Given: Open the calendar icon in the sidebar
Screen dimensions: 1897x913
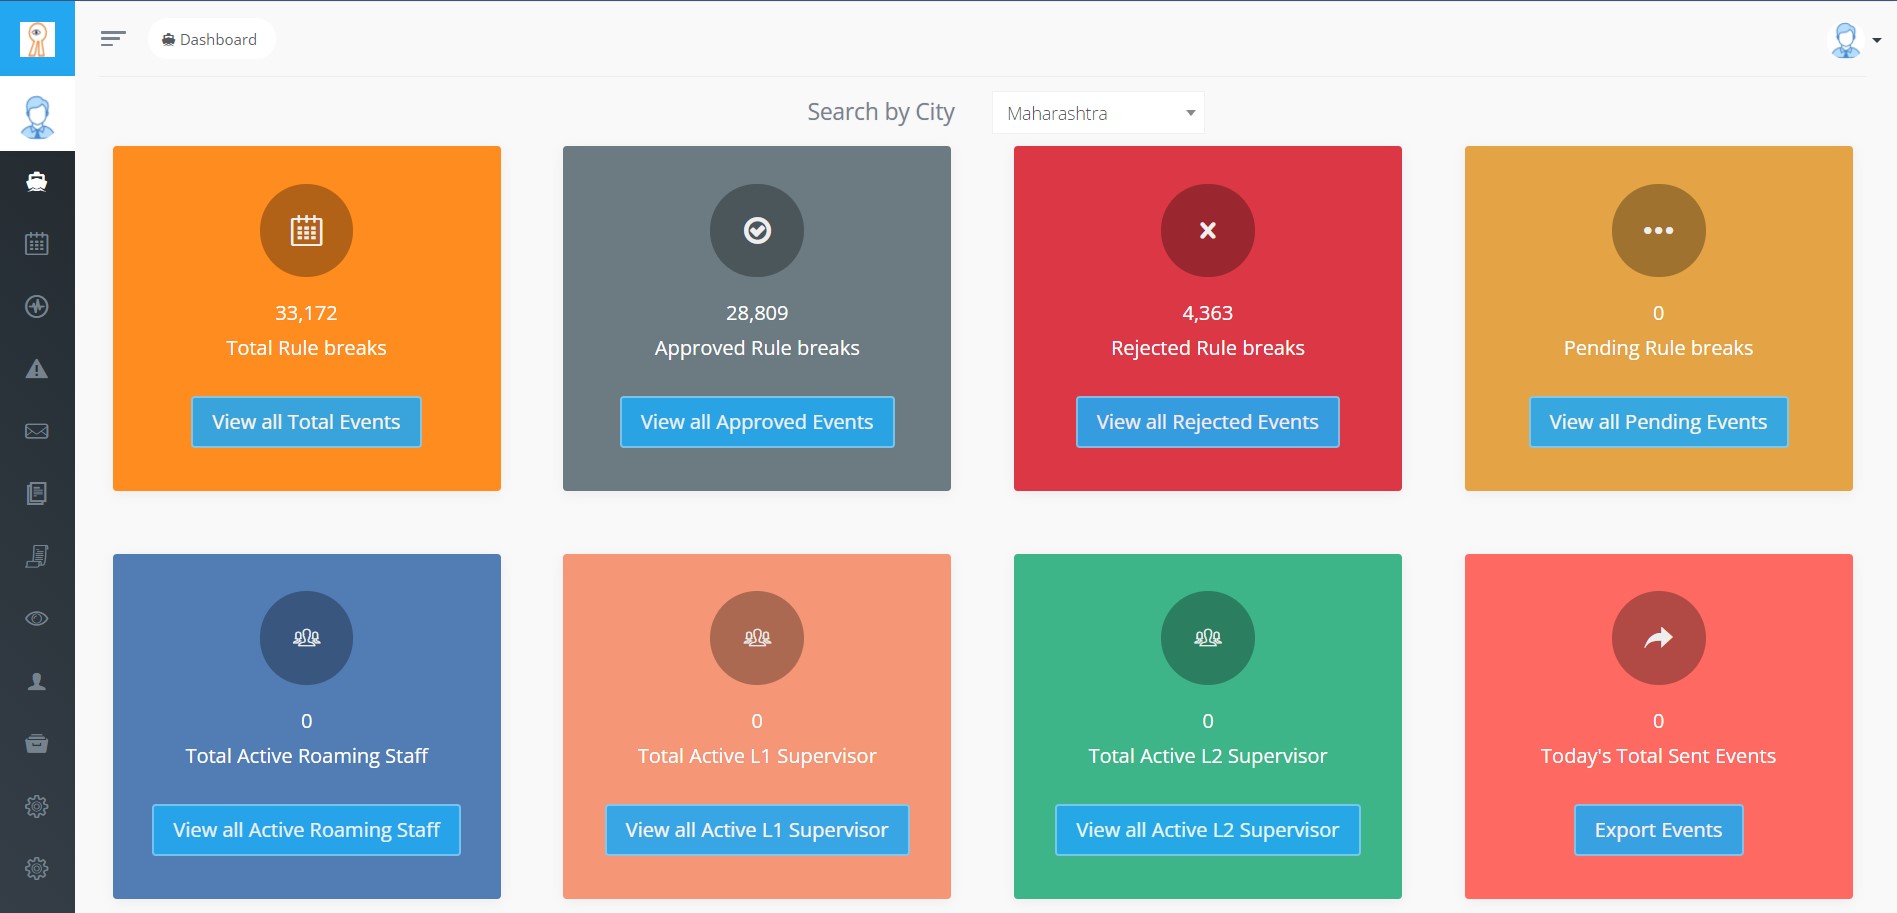Looking at the screenshot, I should click(37, 243).
